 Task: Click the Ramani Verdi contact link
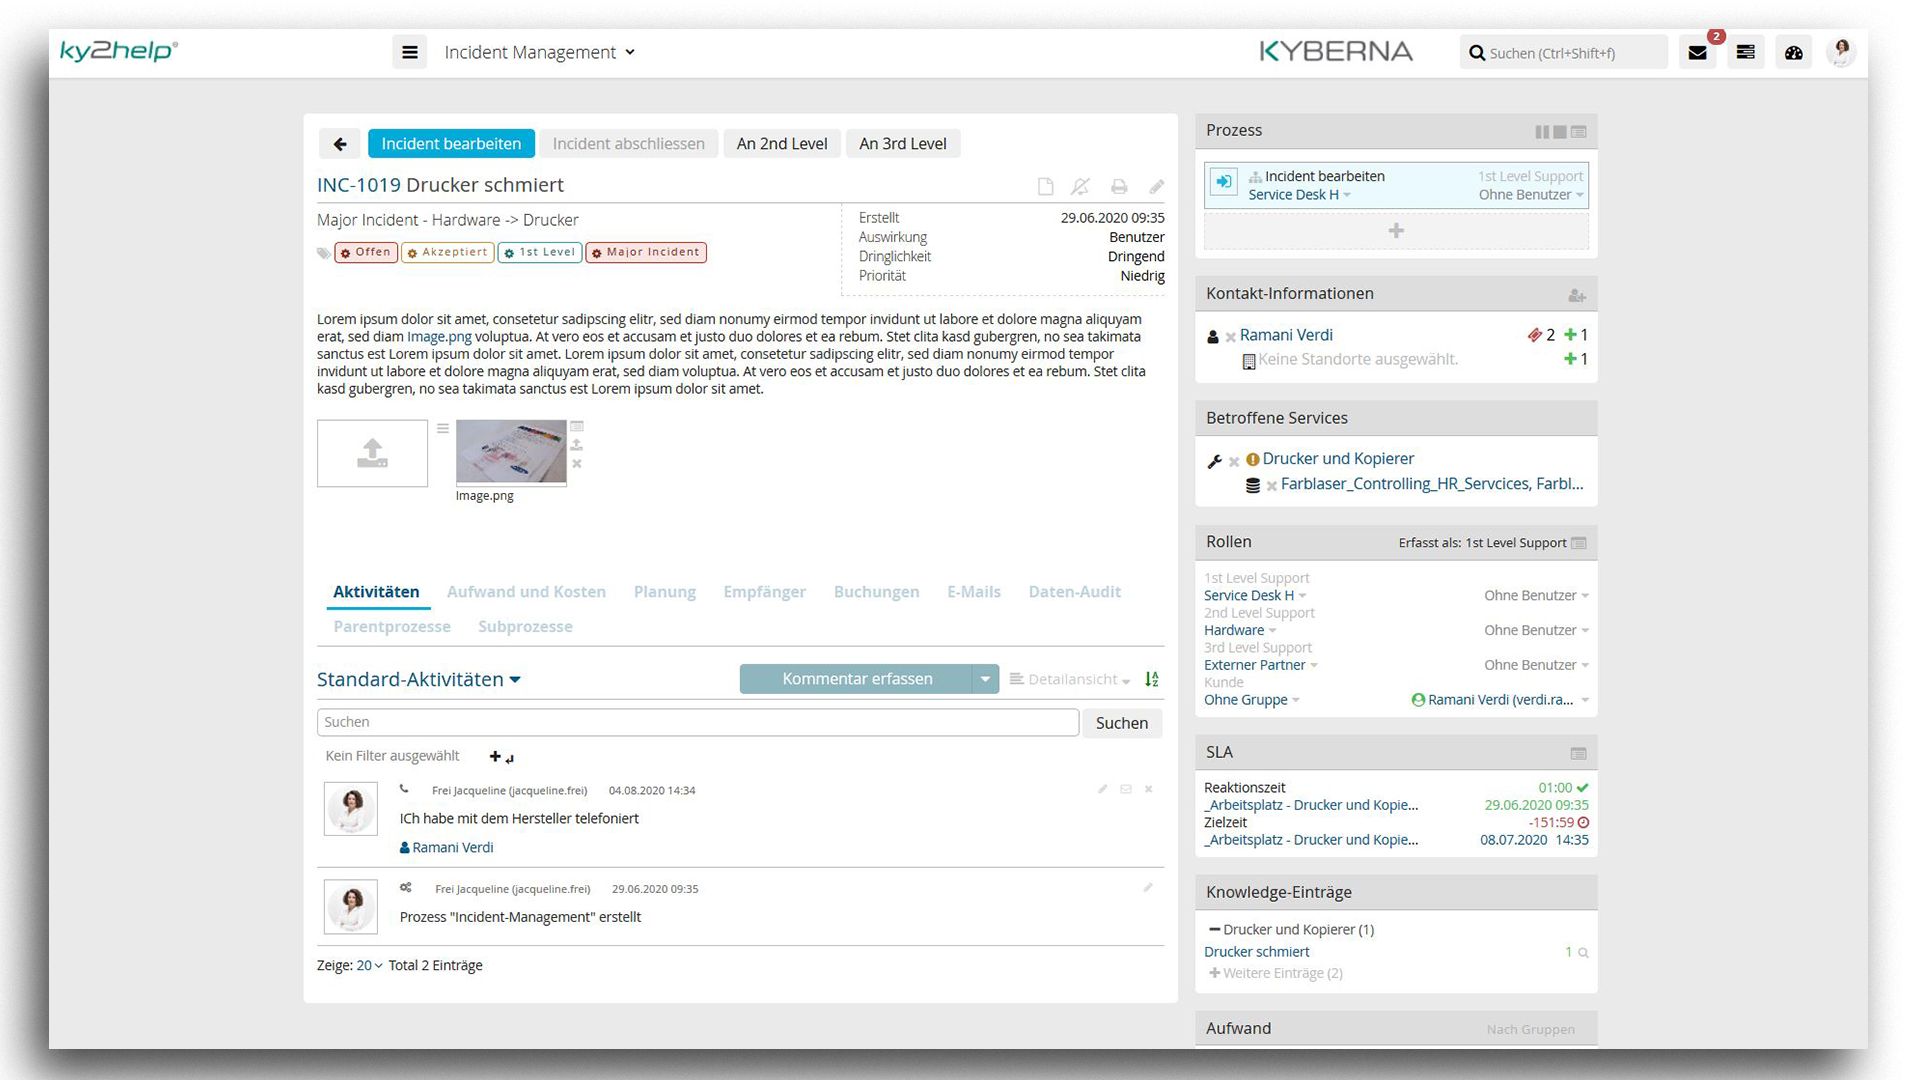pyautogui.click(x=1284, y=334)
